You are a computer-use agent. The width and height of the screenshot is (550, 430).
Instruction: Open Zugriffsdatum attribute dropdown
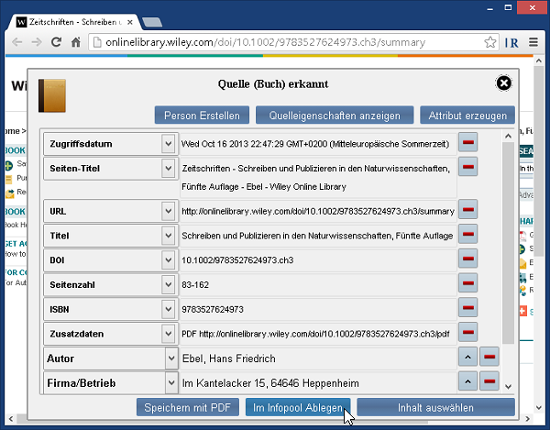168,144
